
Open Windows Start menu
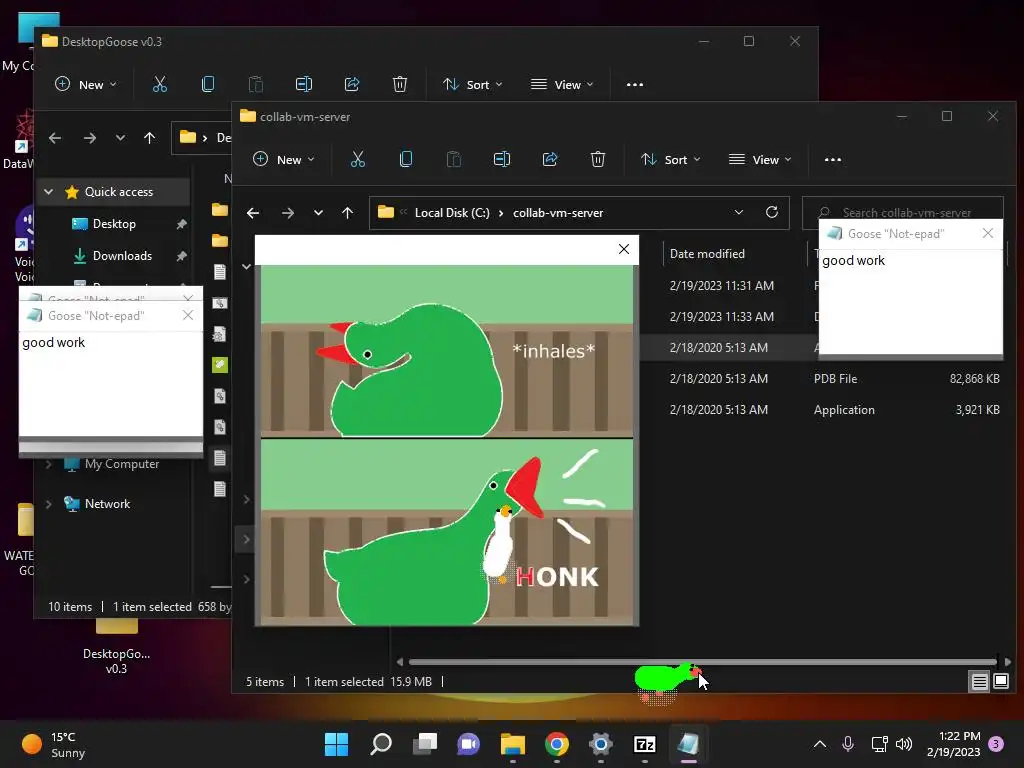coord(336,744)
